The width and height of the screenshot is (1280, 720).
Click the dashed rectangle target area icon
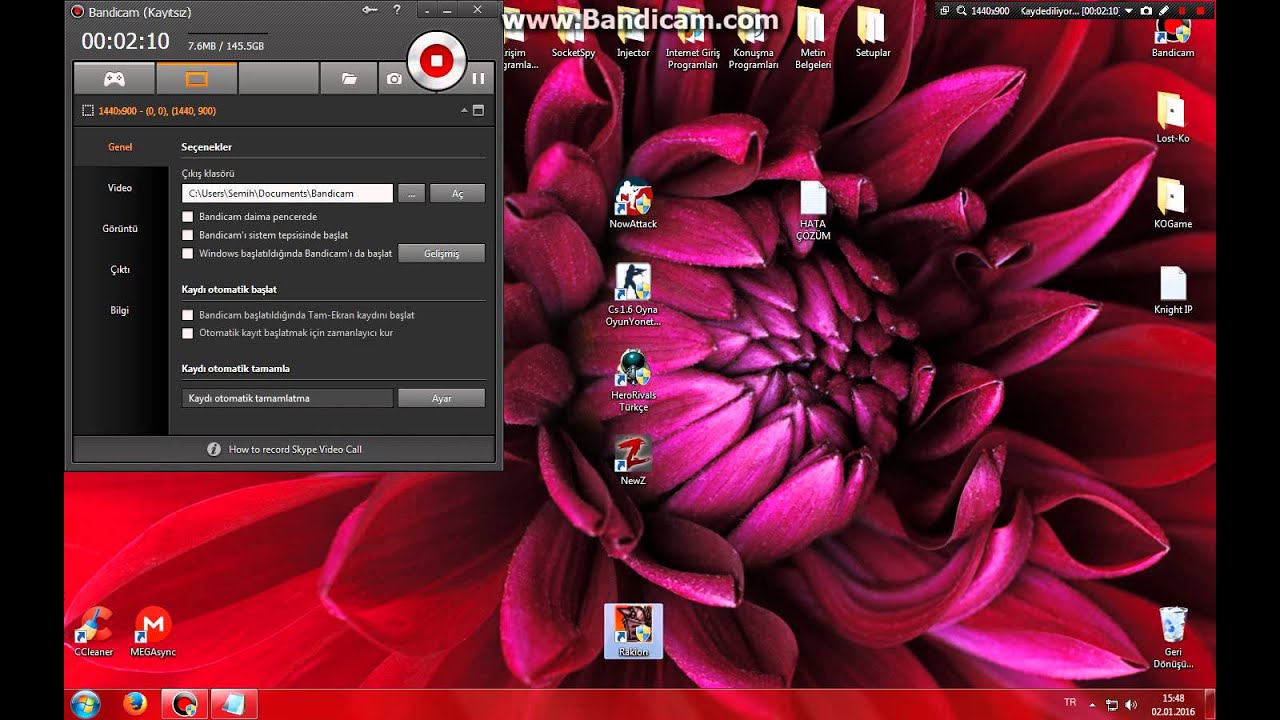88,111
